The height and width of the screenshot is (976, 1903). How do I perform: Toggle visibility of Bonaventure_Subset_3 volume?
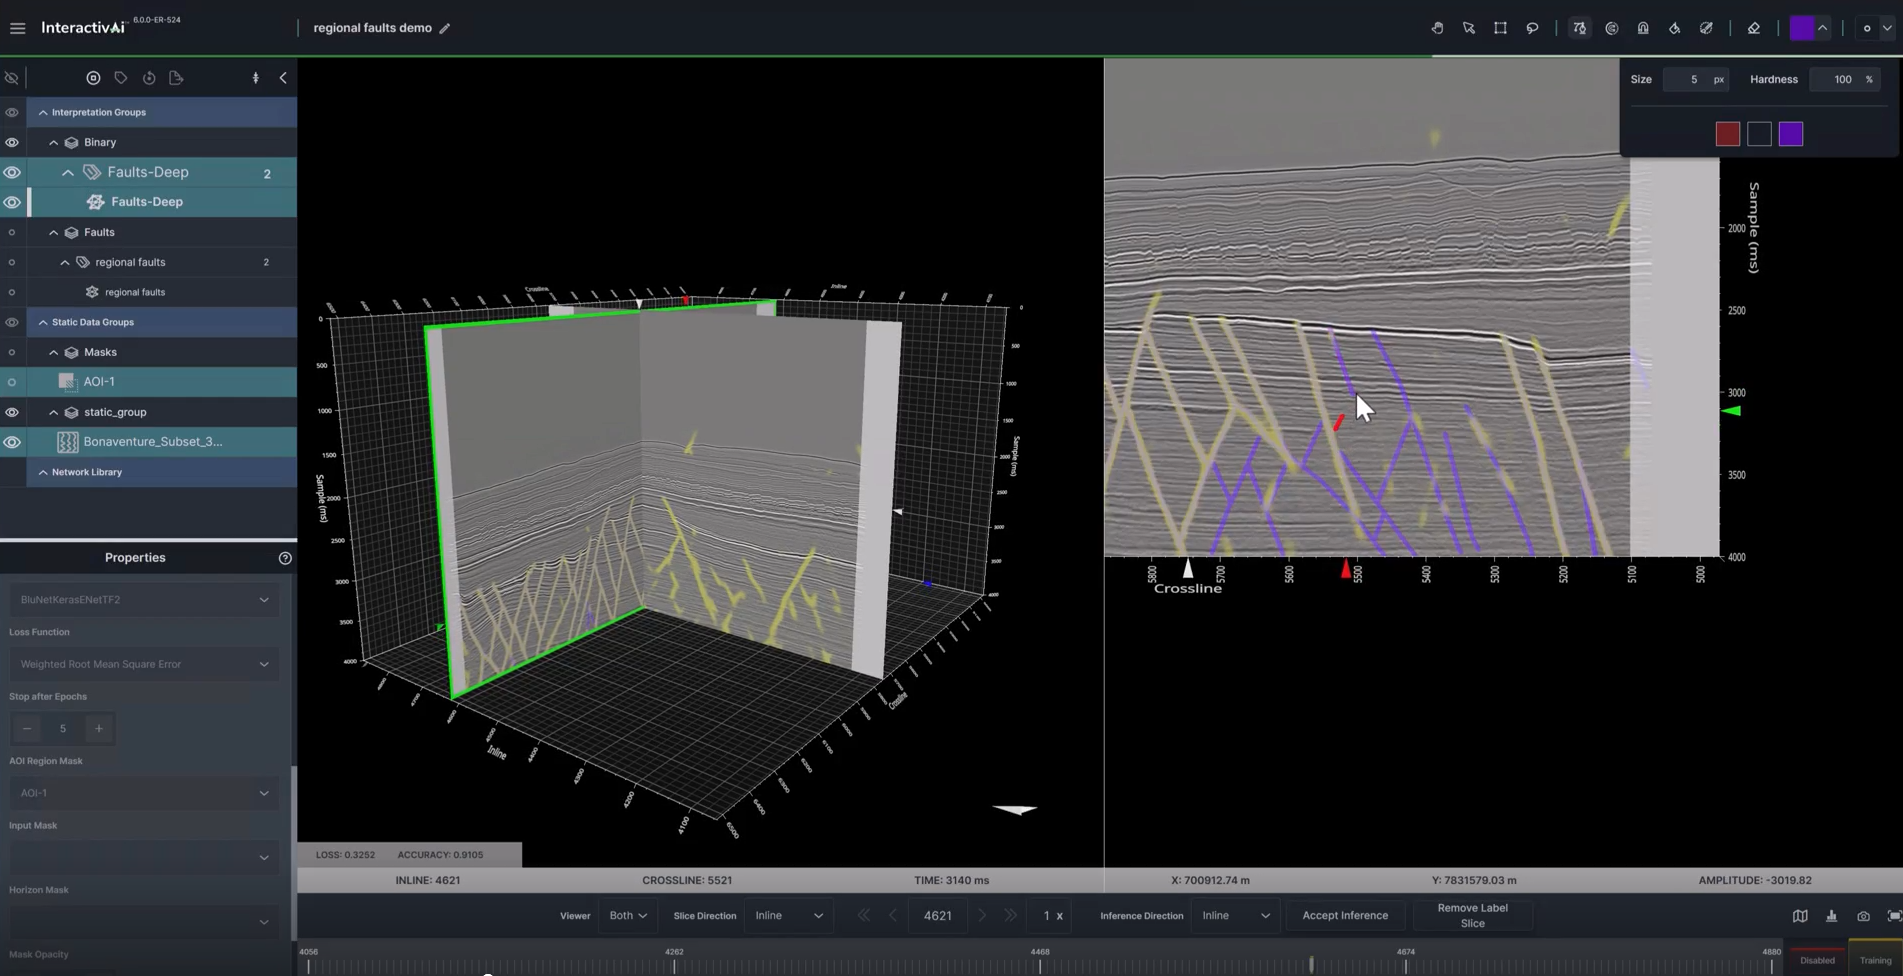[x=12, y=442]
